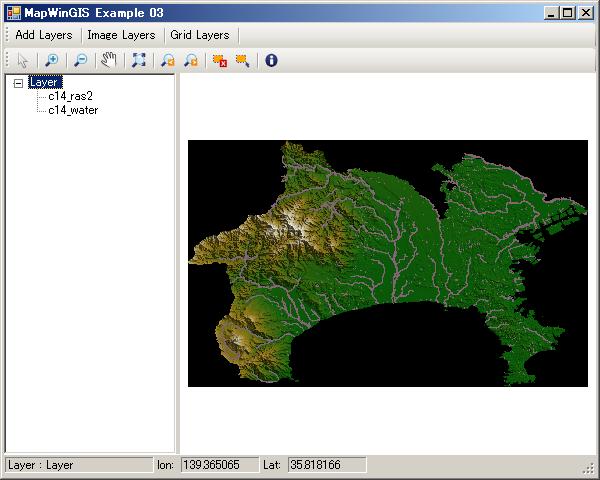Viewport: 600px width, 480px height.
Task: Zoom to full extents
Action: click(138, 60)
